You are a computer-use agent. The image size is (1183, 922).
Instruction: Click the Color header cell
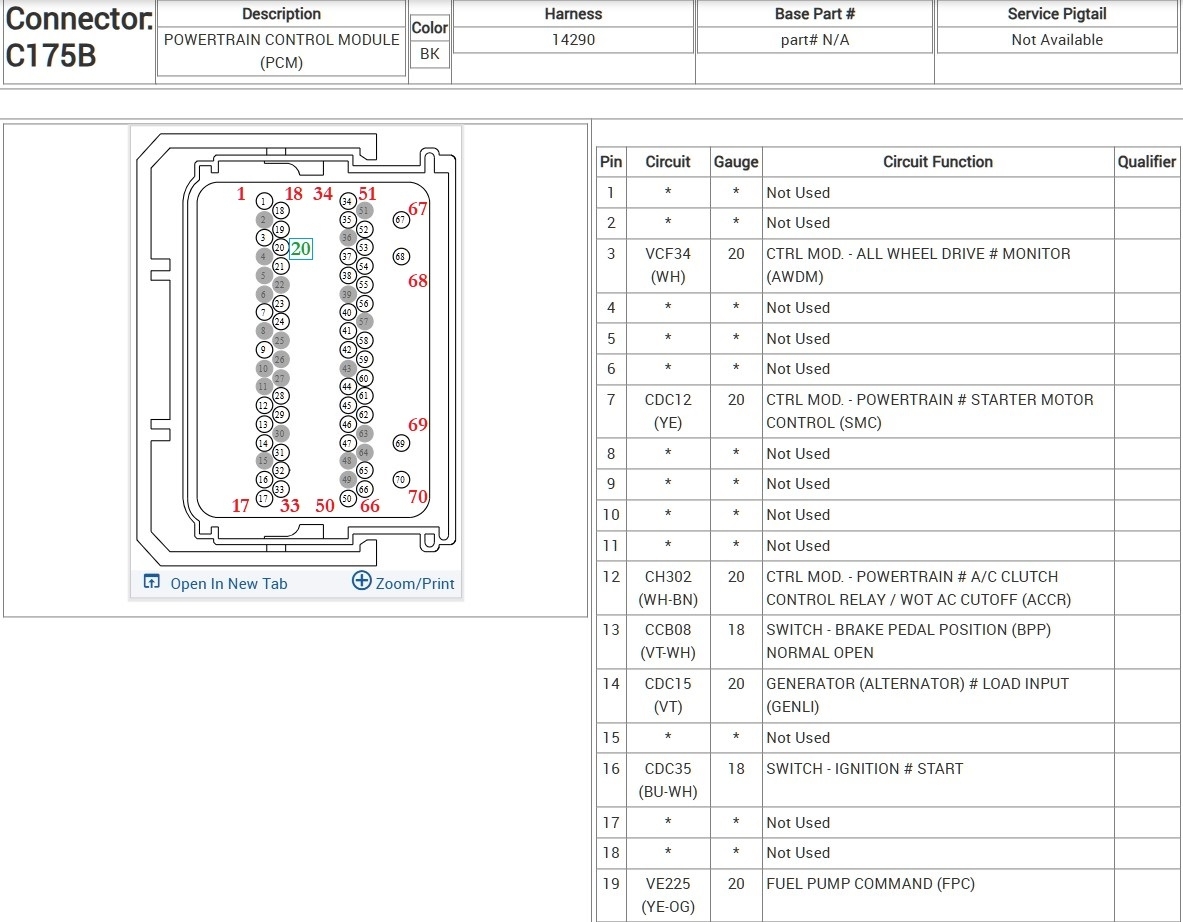pyautogui.click(x=429, y=27)
